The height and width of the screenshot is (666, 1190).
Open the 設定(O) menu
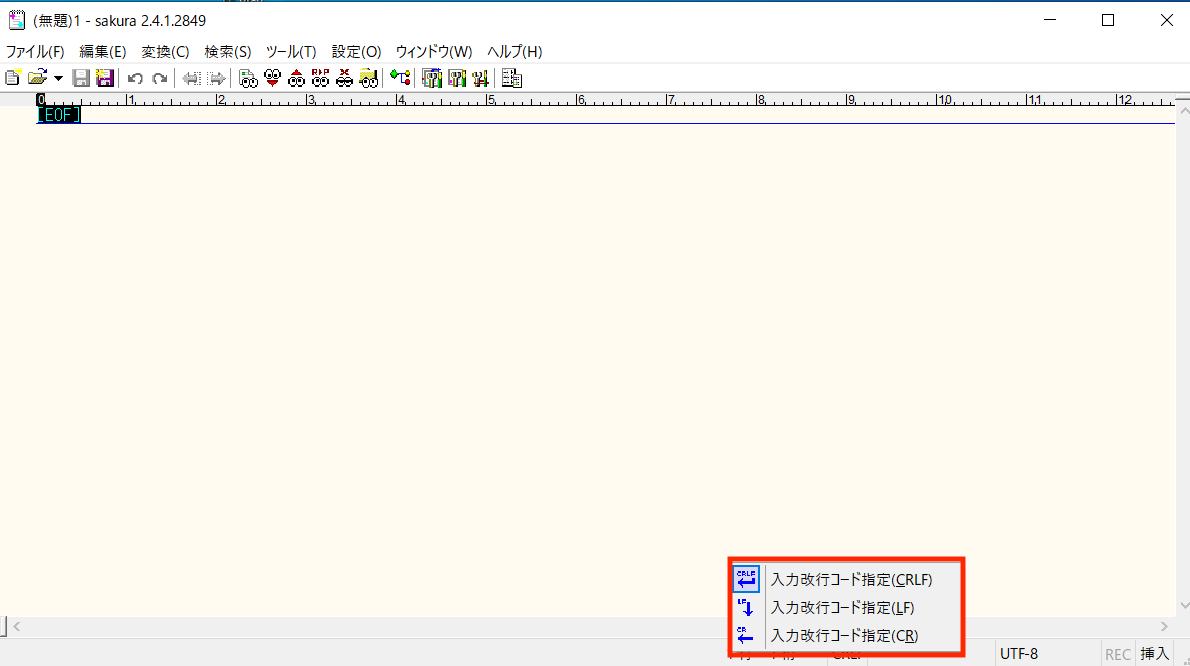coord(356,52)
